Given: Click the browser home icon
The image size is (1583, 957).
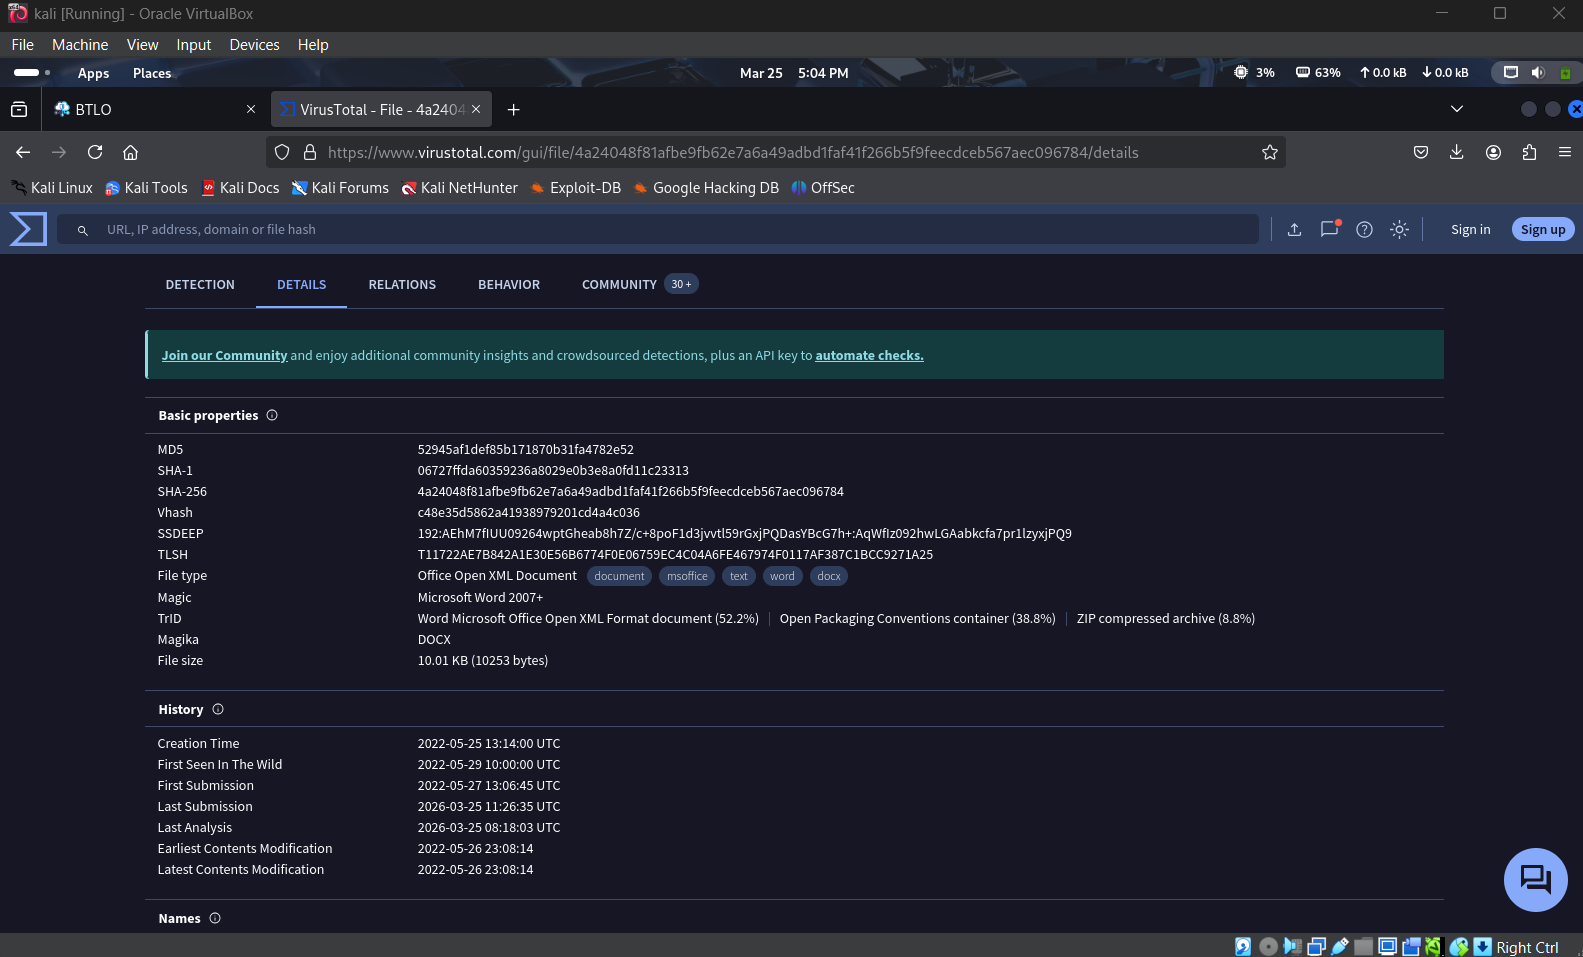Looking at the screenshot, I should click(130, 152).
